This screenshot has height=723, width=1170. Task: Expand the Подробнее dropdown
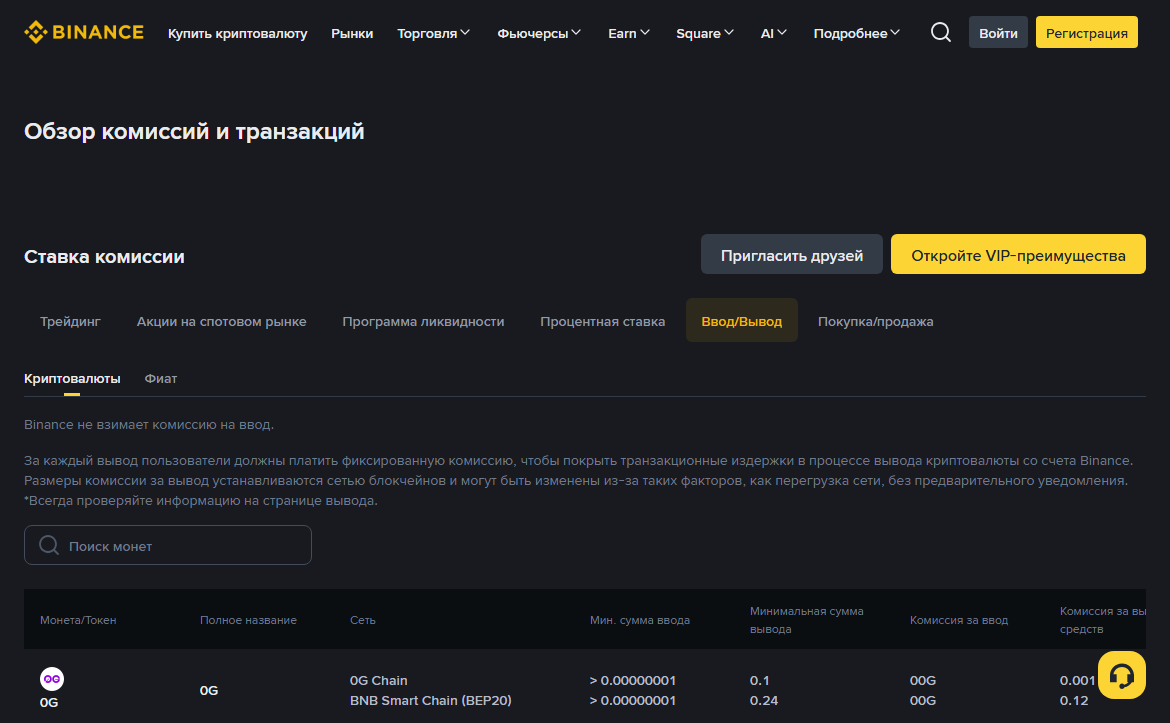point(857,33)
